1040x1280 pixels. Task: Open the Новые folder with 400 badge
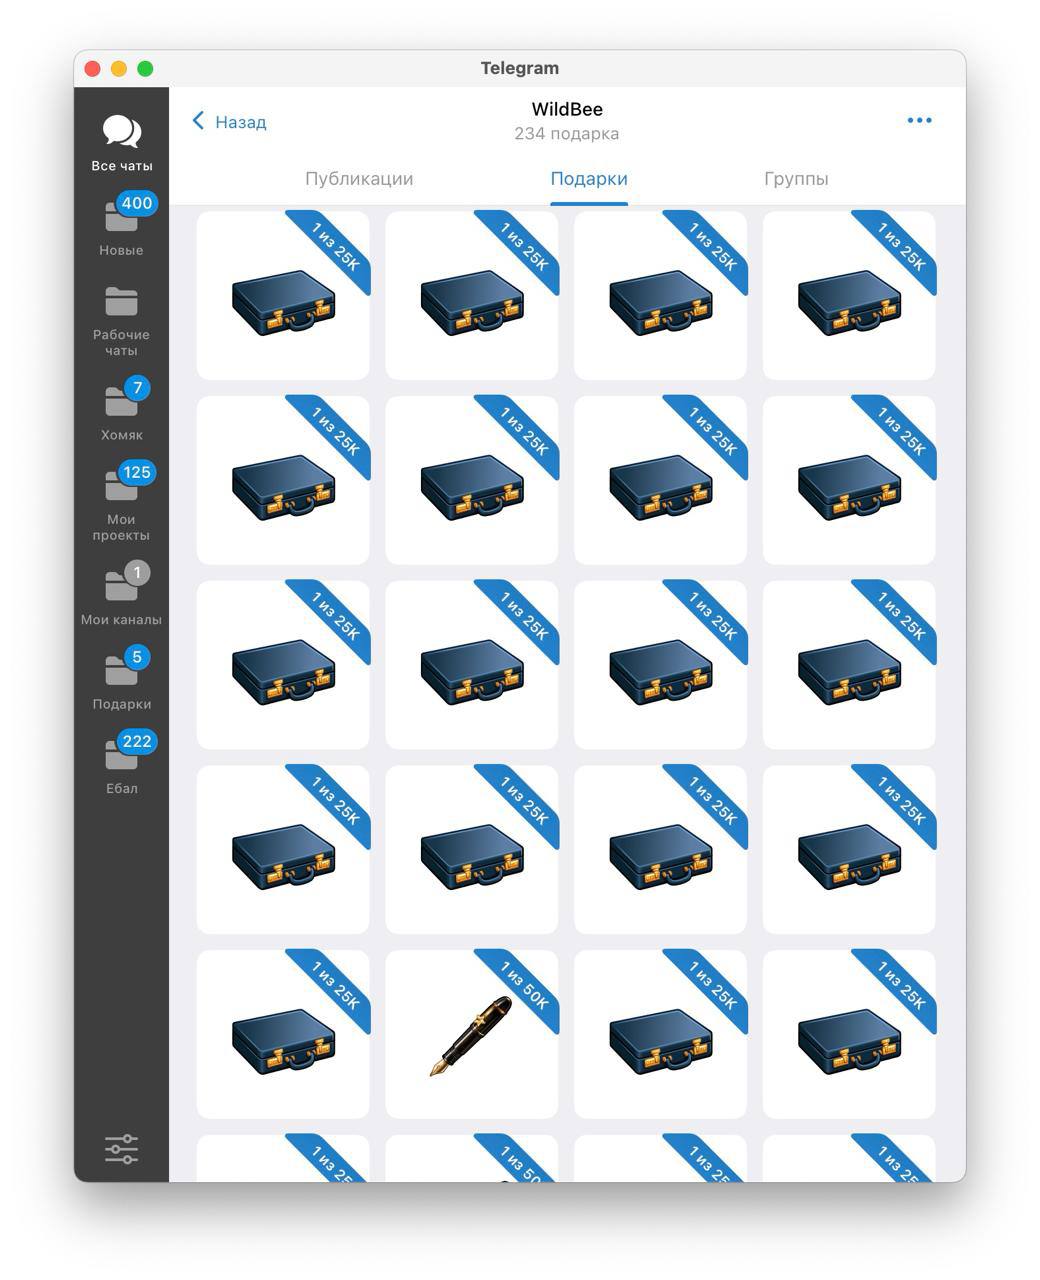click(x=121, y=226)
